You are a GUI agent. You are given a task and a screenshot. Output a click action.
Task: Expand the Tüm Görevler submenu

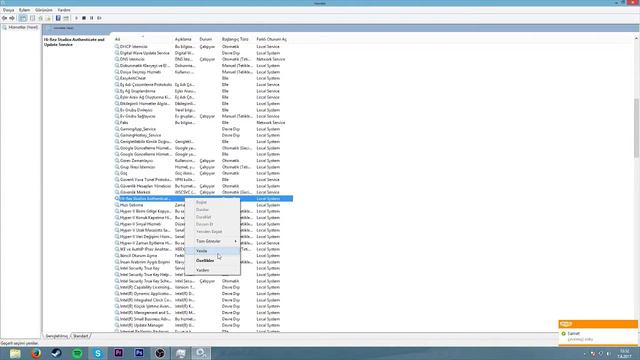coord(212,241)
